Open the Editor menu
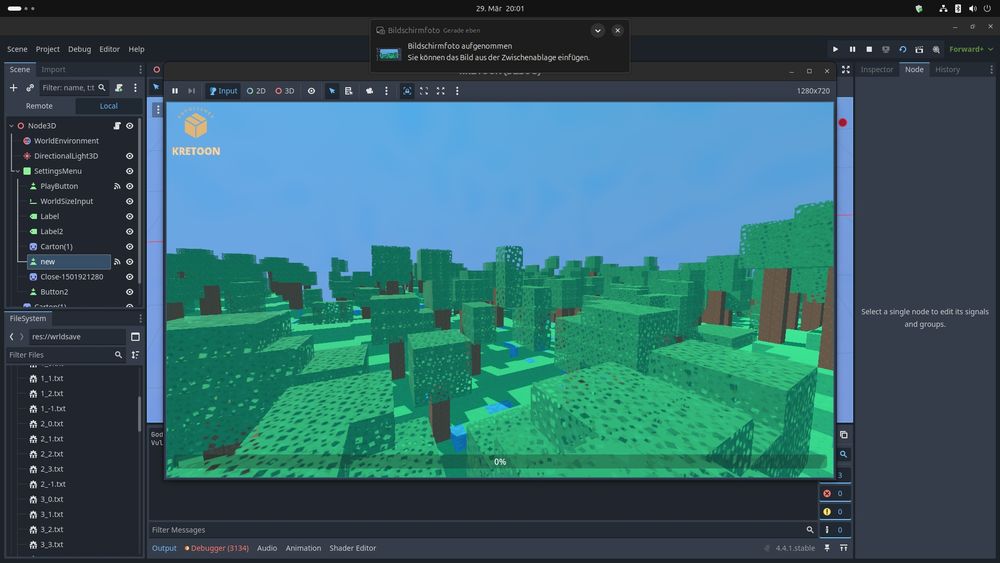Viewport: 1000px width, 563px height. [109, 49]
